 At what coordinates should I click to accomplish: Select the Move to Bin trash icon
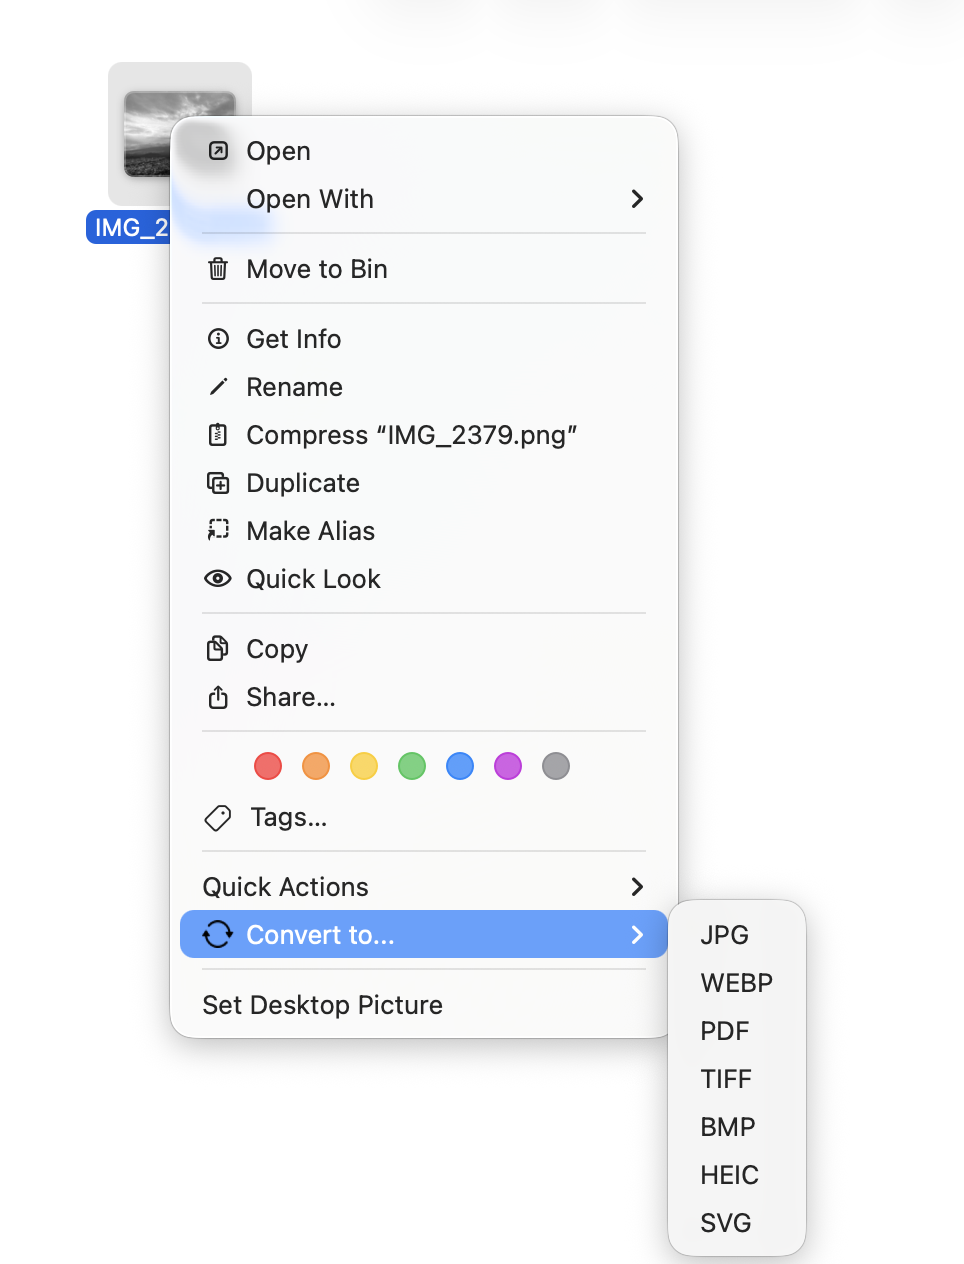(x=217, y=268)
